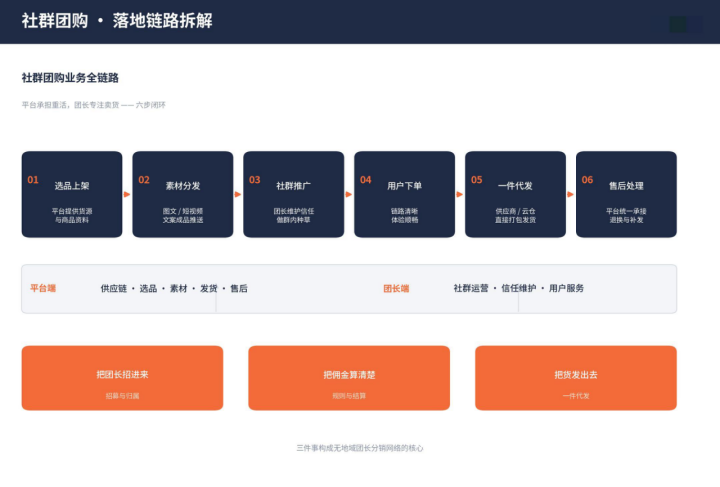720x487 pixels.
Task: Select the step title 售后处理
Action: tap(626, 186)
